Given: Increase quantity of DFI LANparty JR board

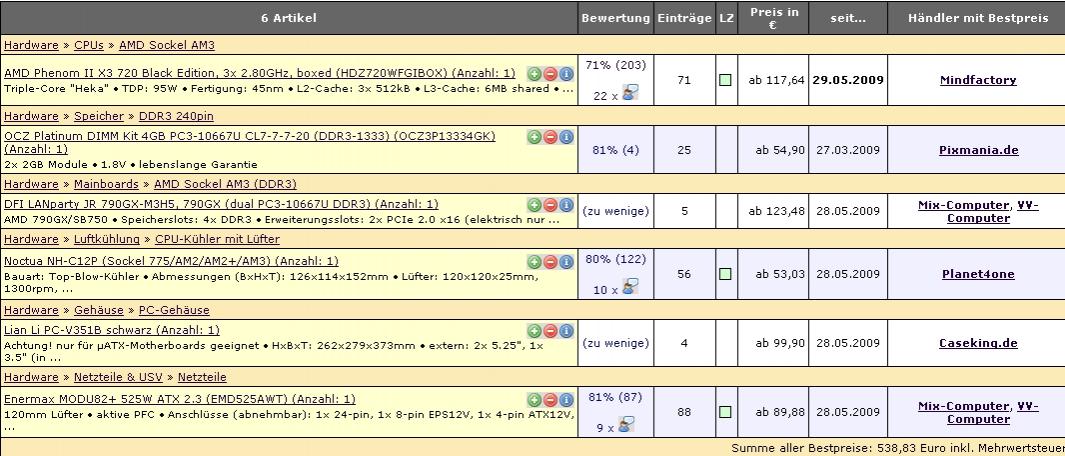Looking at the screenshot, I should click(x=534, y=205).
